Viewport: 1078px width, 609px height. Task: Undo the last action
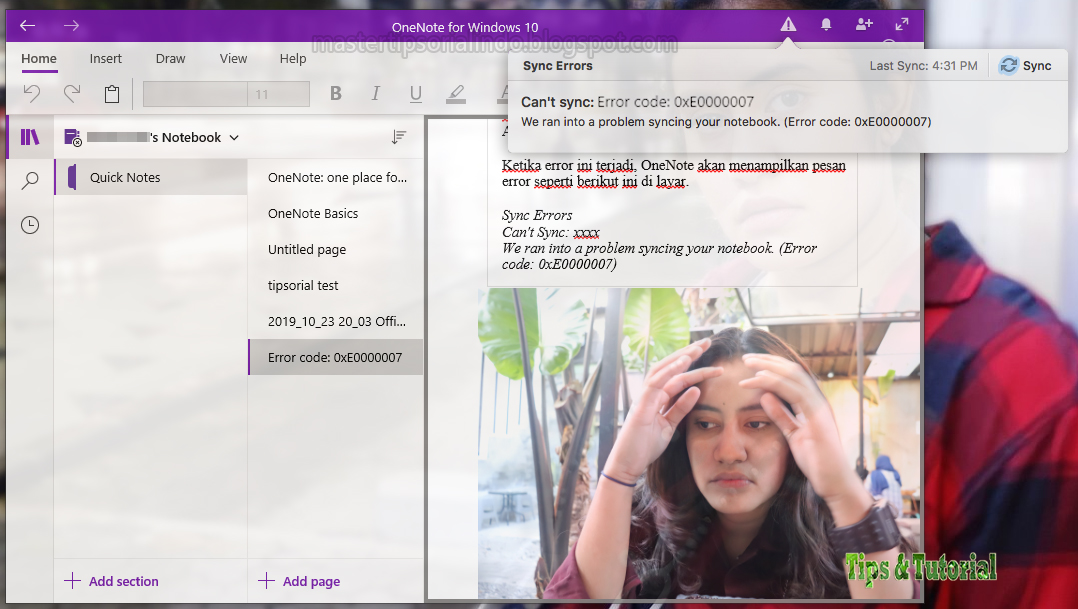[31, 93]
